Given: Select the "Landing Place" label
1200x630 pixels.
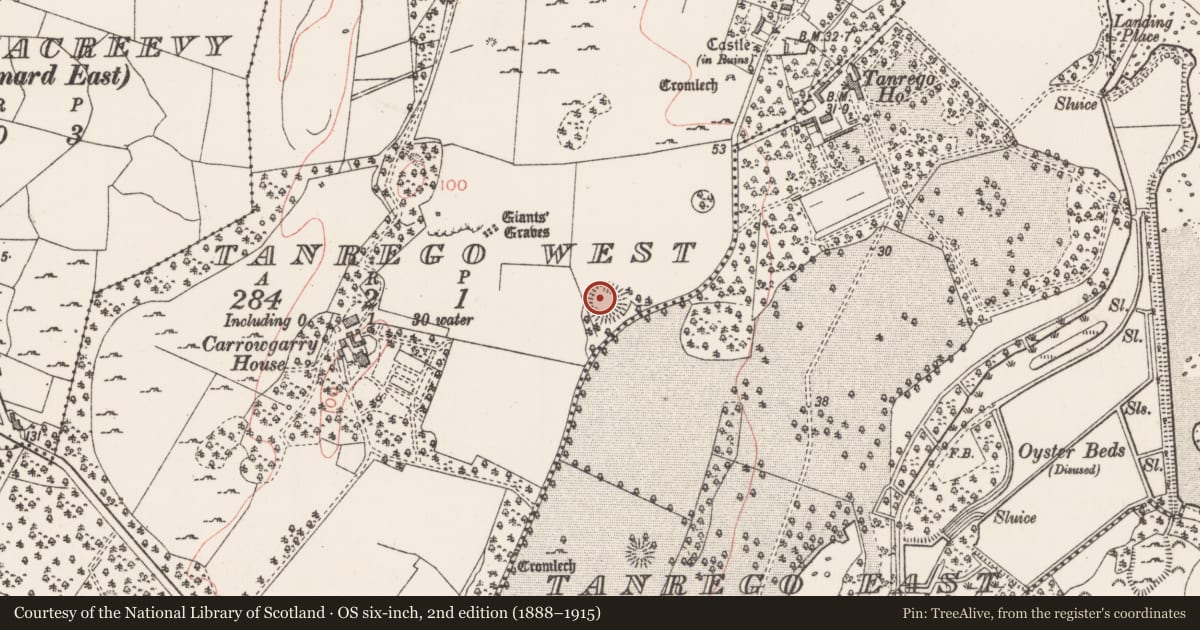Looking at the screenshot, I should (x=1141, y=30).
